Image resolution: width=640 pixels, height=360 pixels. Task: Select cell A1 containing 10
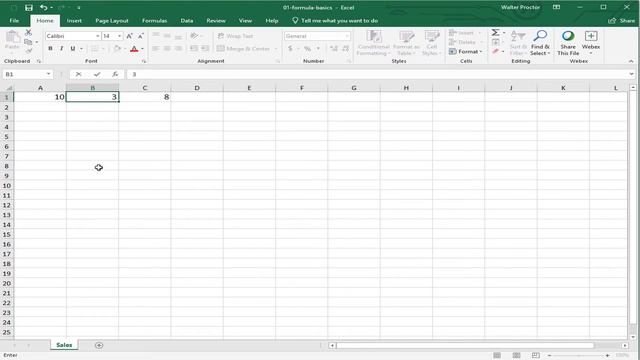pos(40,97)
